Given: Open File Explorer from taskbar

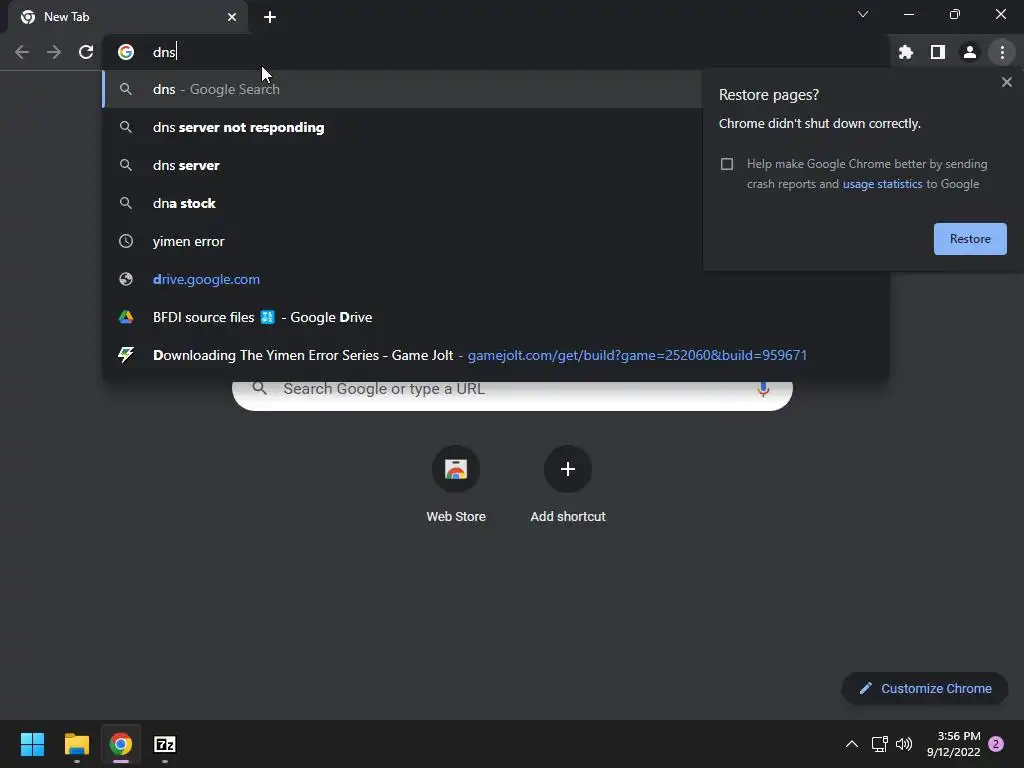Looking at the screenshot, I should click(x=76, y=744).
